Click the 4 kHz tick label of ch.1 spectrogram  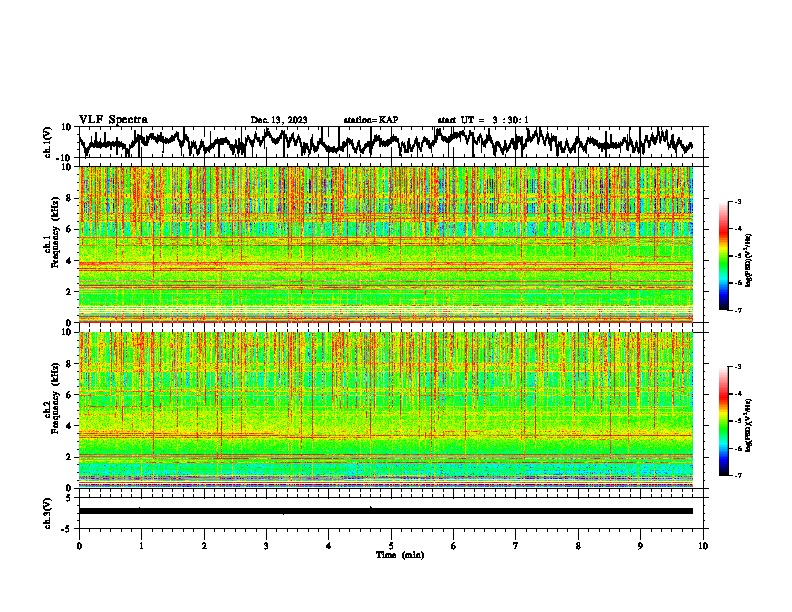click(x=70, y=261)
